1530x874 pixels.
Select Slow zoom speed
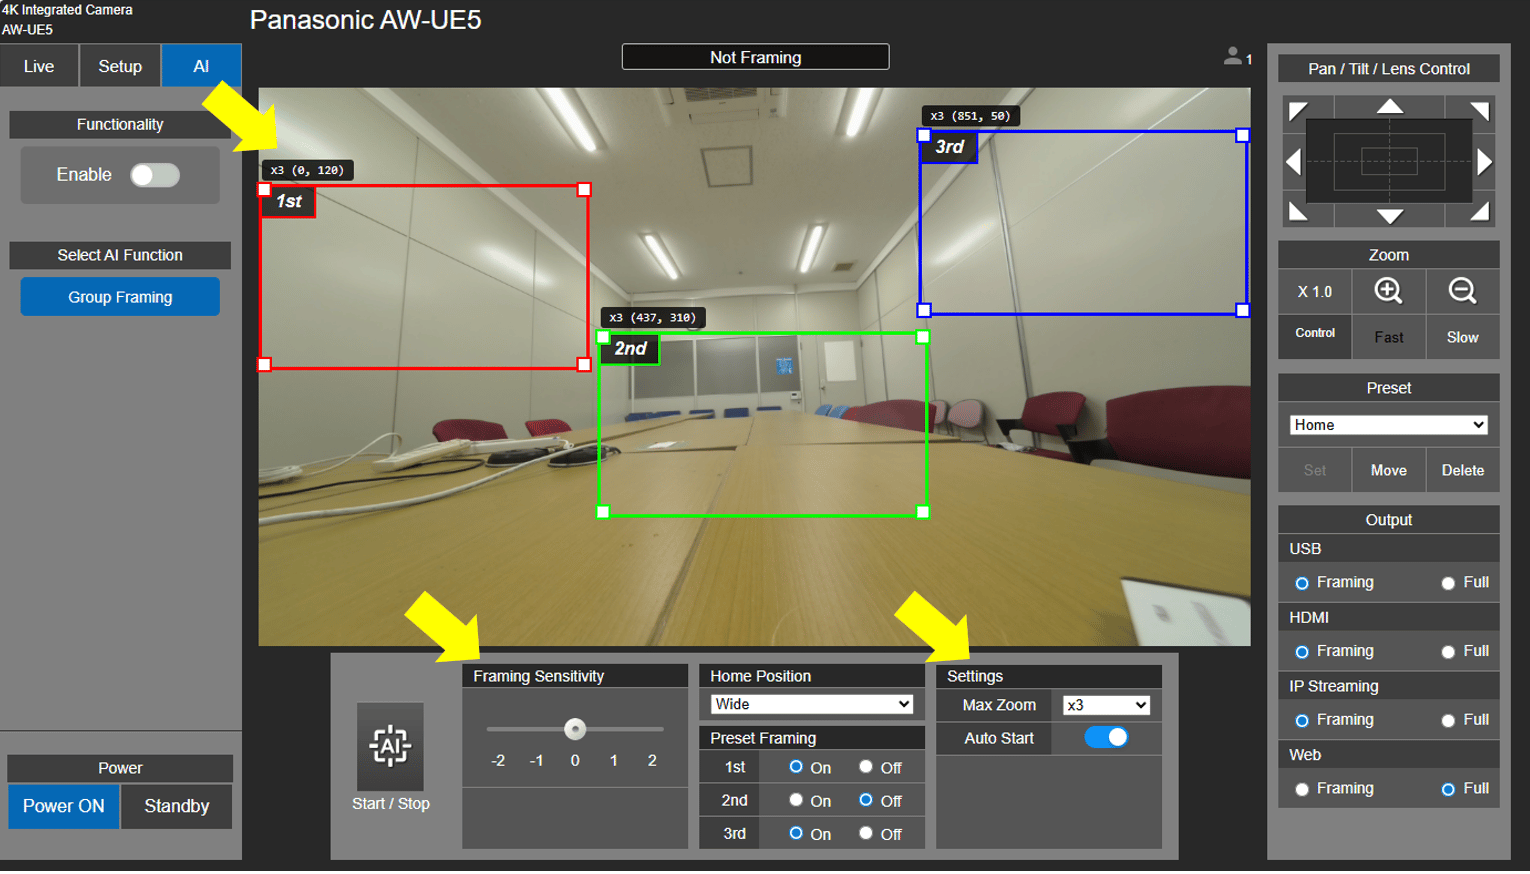pyautogui.click(x=1462, y=337)
